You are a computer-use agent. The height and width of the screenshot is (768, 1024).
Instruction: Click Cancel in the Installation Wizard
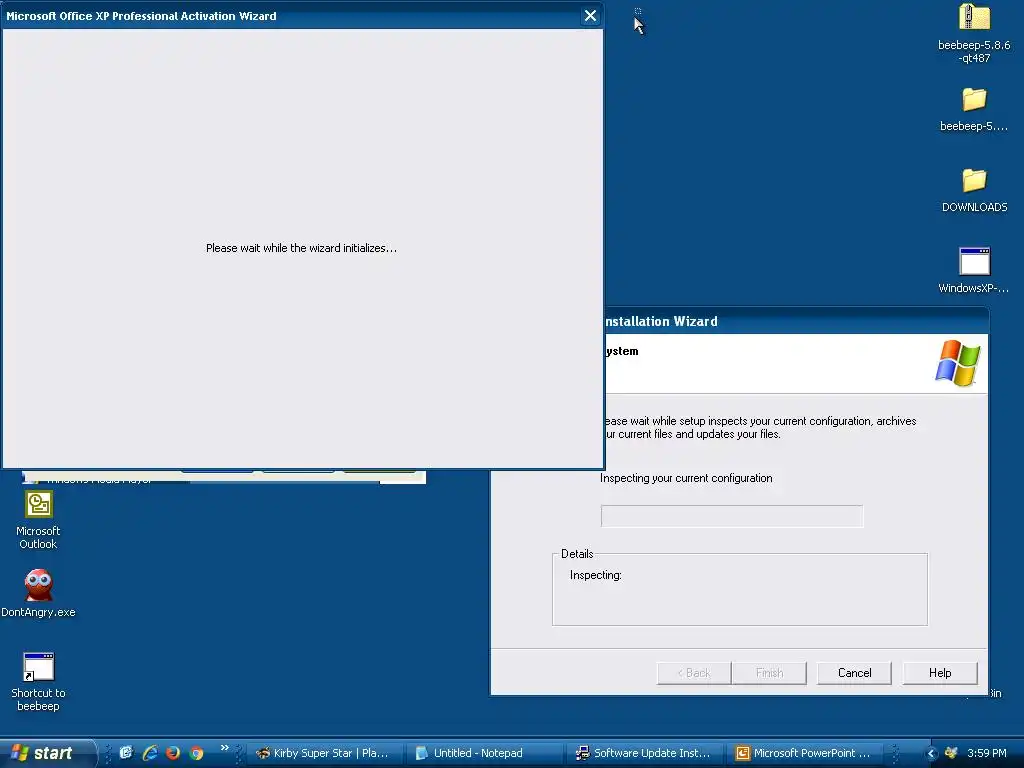pos(854,673)
